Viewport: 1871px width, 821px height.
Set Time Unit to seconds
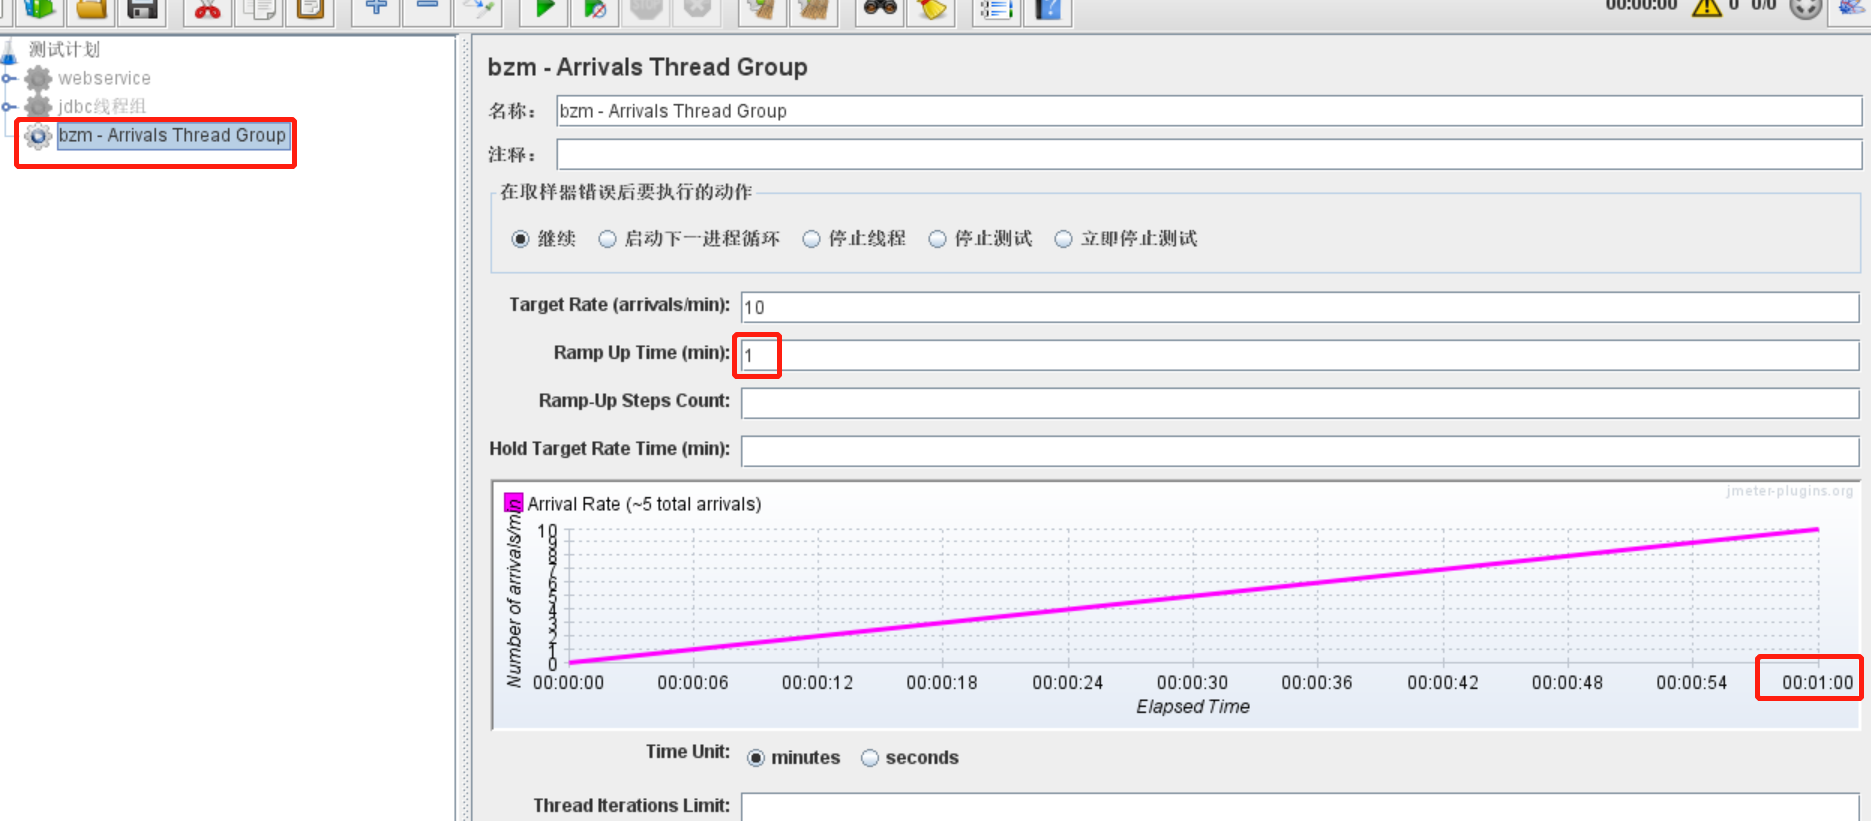click(x=870, y=758)
